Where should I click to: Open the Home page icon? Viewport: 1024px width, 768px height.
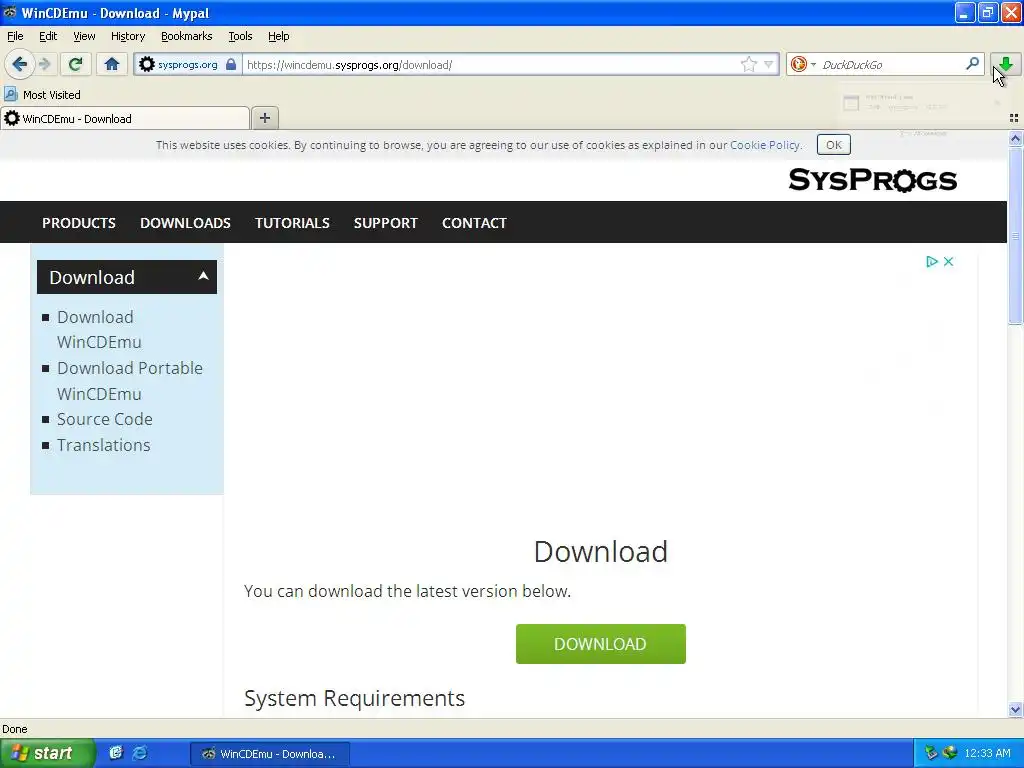(112, 64)
